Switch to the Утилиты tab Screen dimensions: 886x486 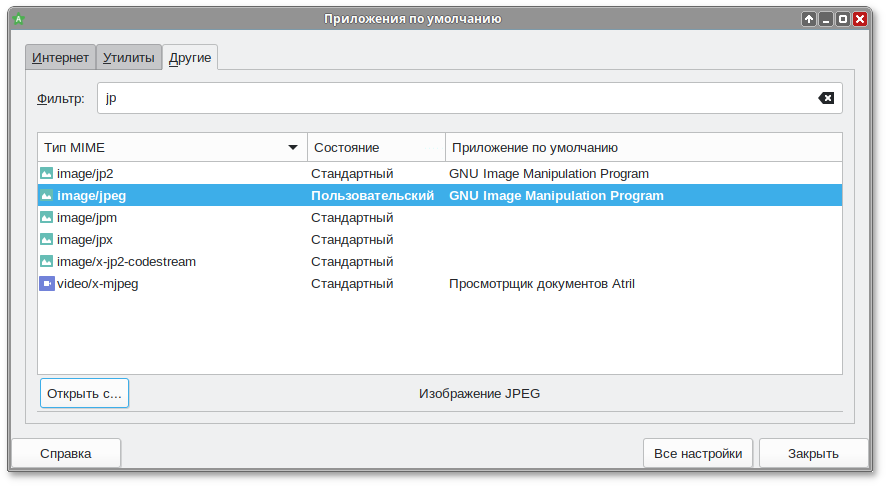tap(129, 58)
